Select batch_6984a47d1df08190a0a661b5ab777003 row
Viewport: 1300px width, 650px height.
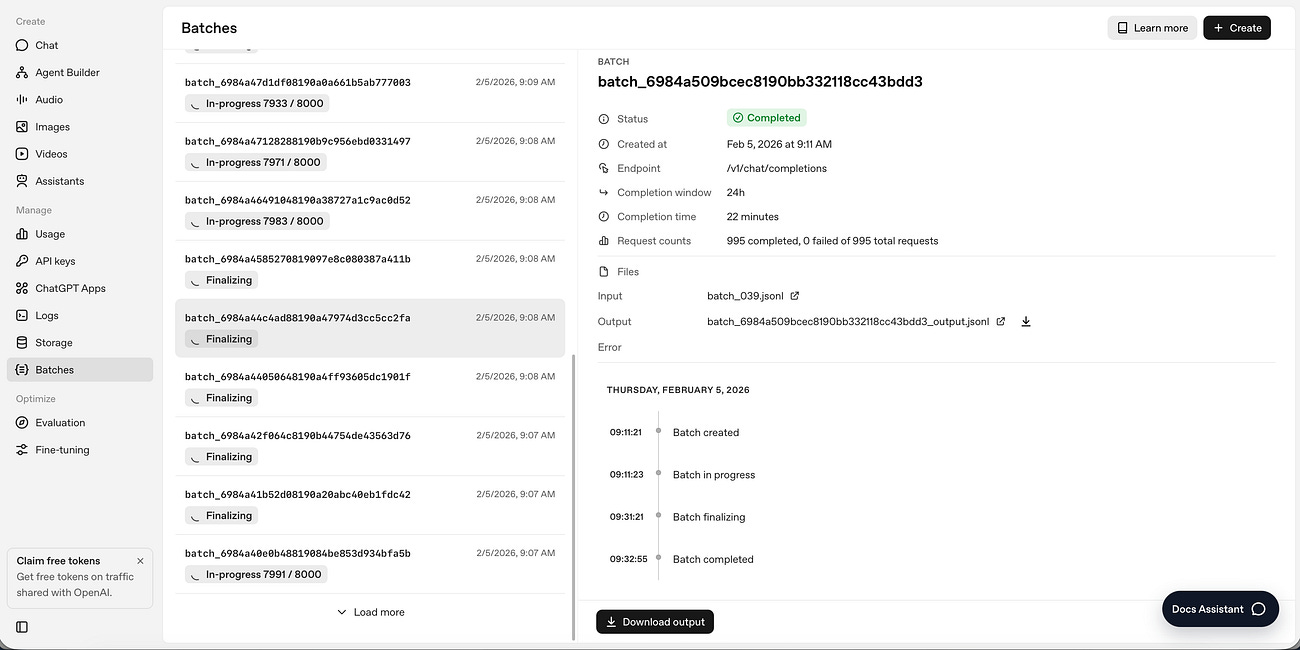coord(370,93)
